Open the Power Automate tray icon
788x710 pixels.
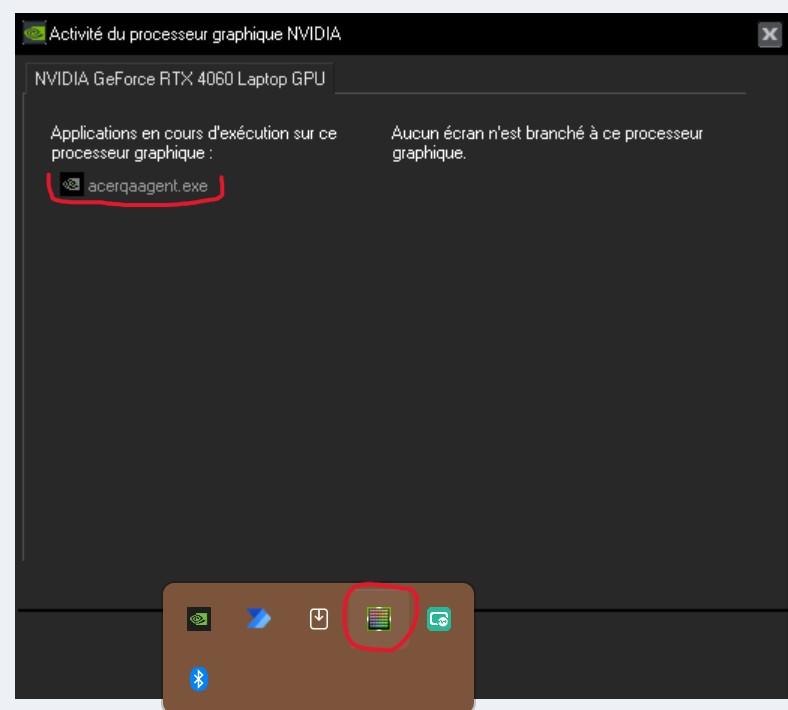(x=259, y=619)
